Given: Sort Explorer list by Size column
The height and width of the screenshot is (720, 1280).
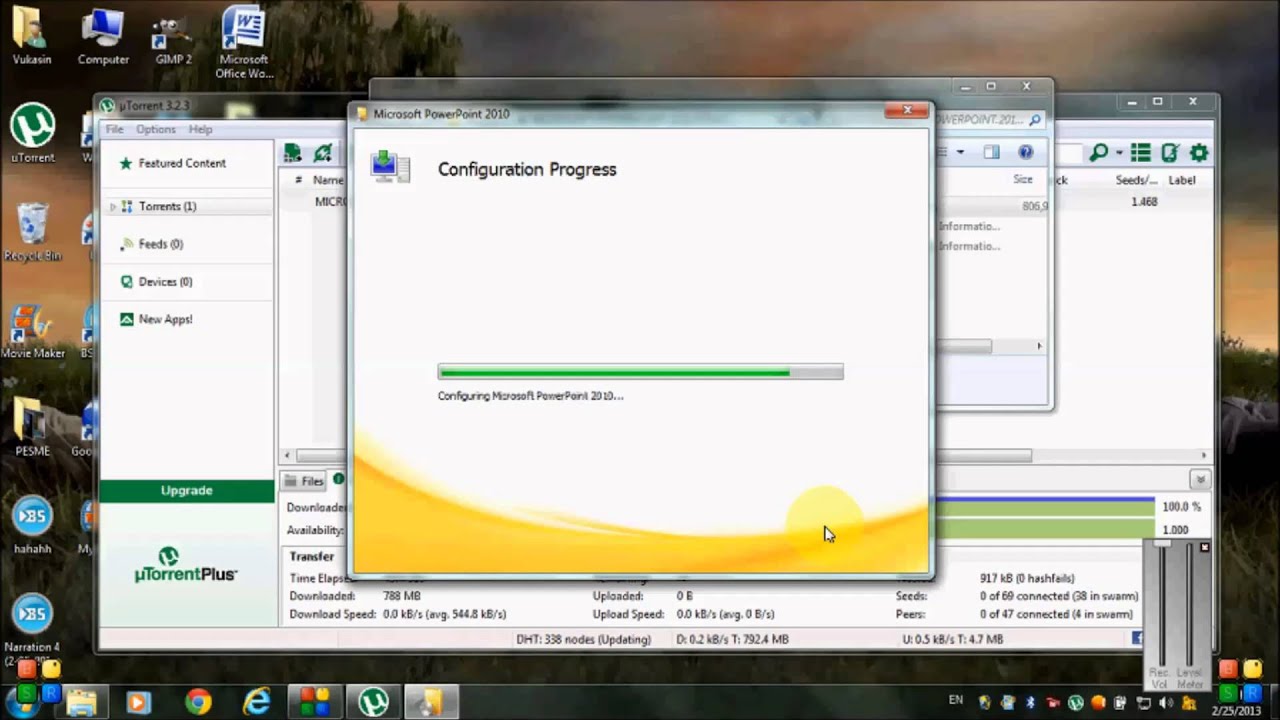Looking at the screenshot, I should pyautogui.click(x=1023, y=180).
